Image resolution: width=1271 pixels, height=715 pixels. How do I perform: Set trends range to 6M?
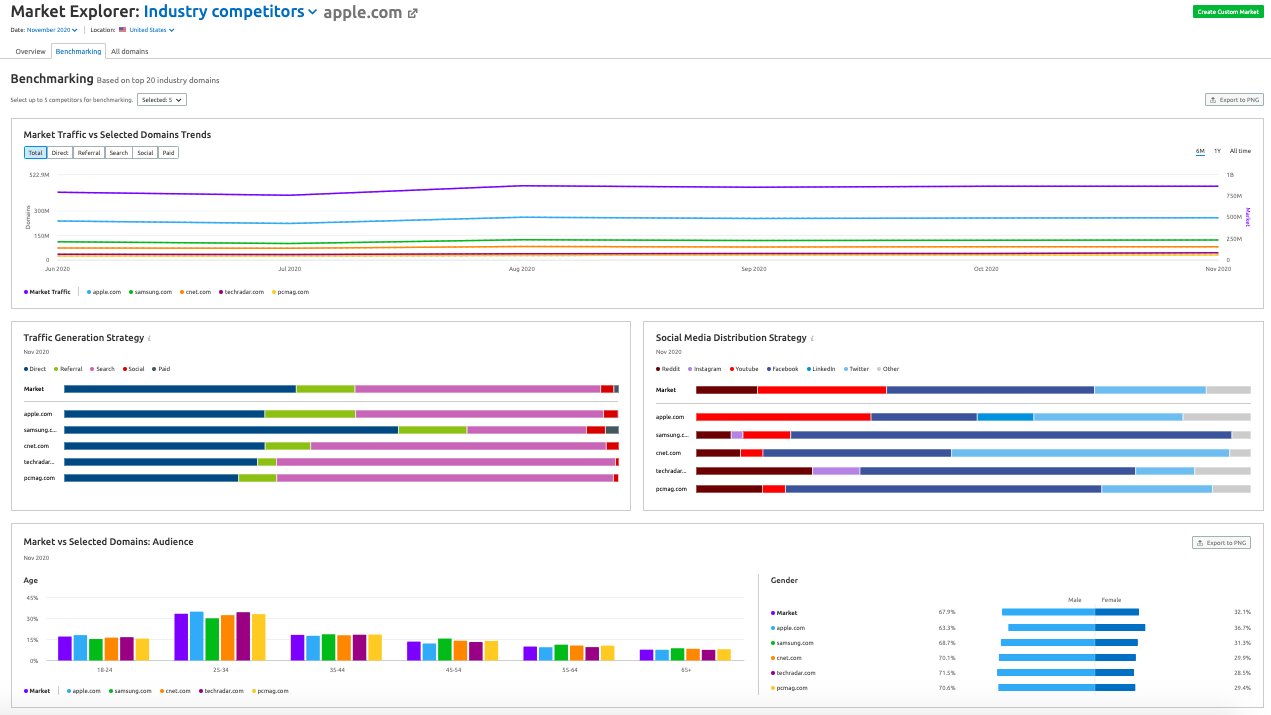click(1200, 151)
